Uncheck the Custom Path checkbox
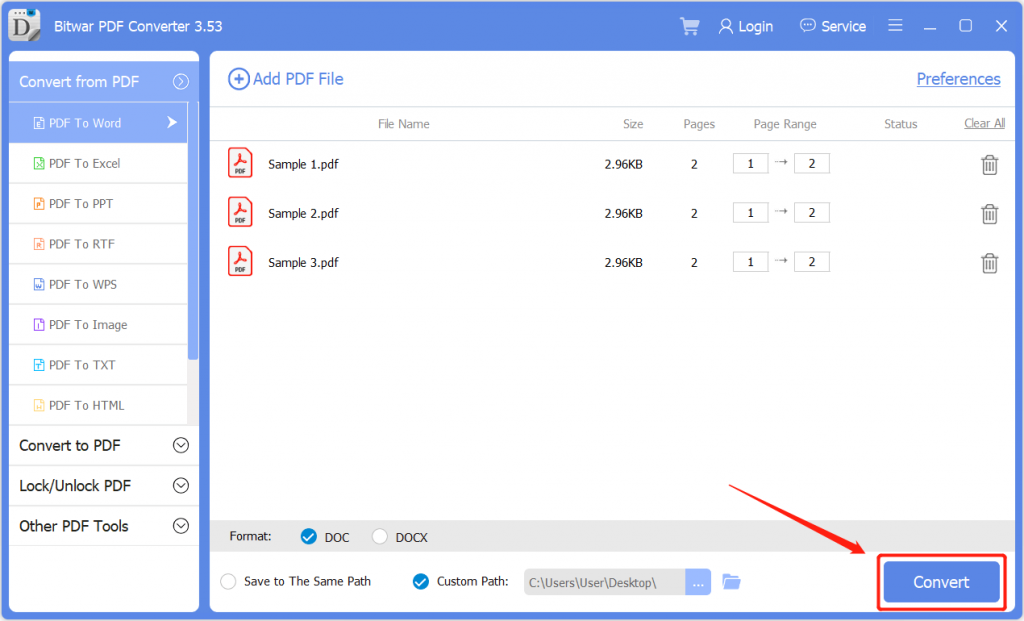The width and height of the screenshot is (1024, 621). coord(420,581)
